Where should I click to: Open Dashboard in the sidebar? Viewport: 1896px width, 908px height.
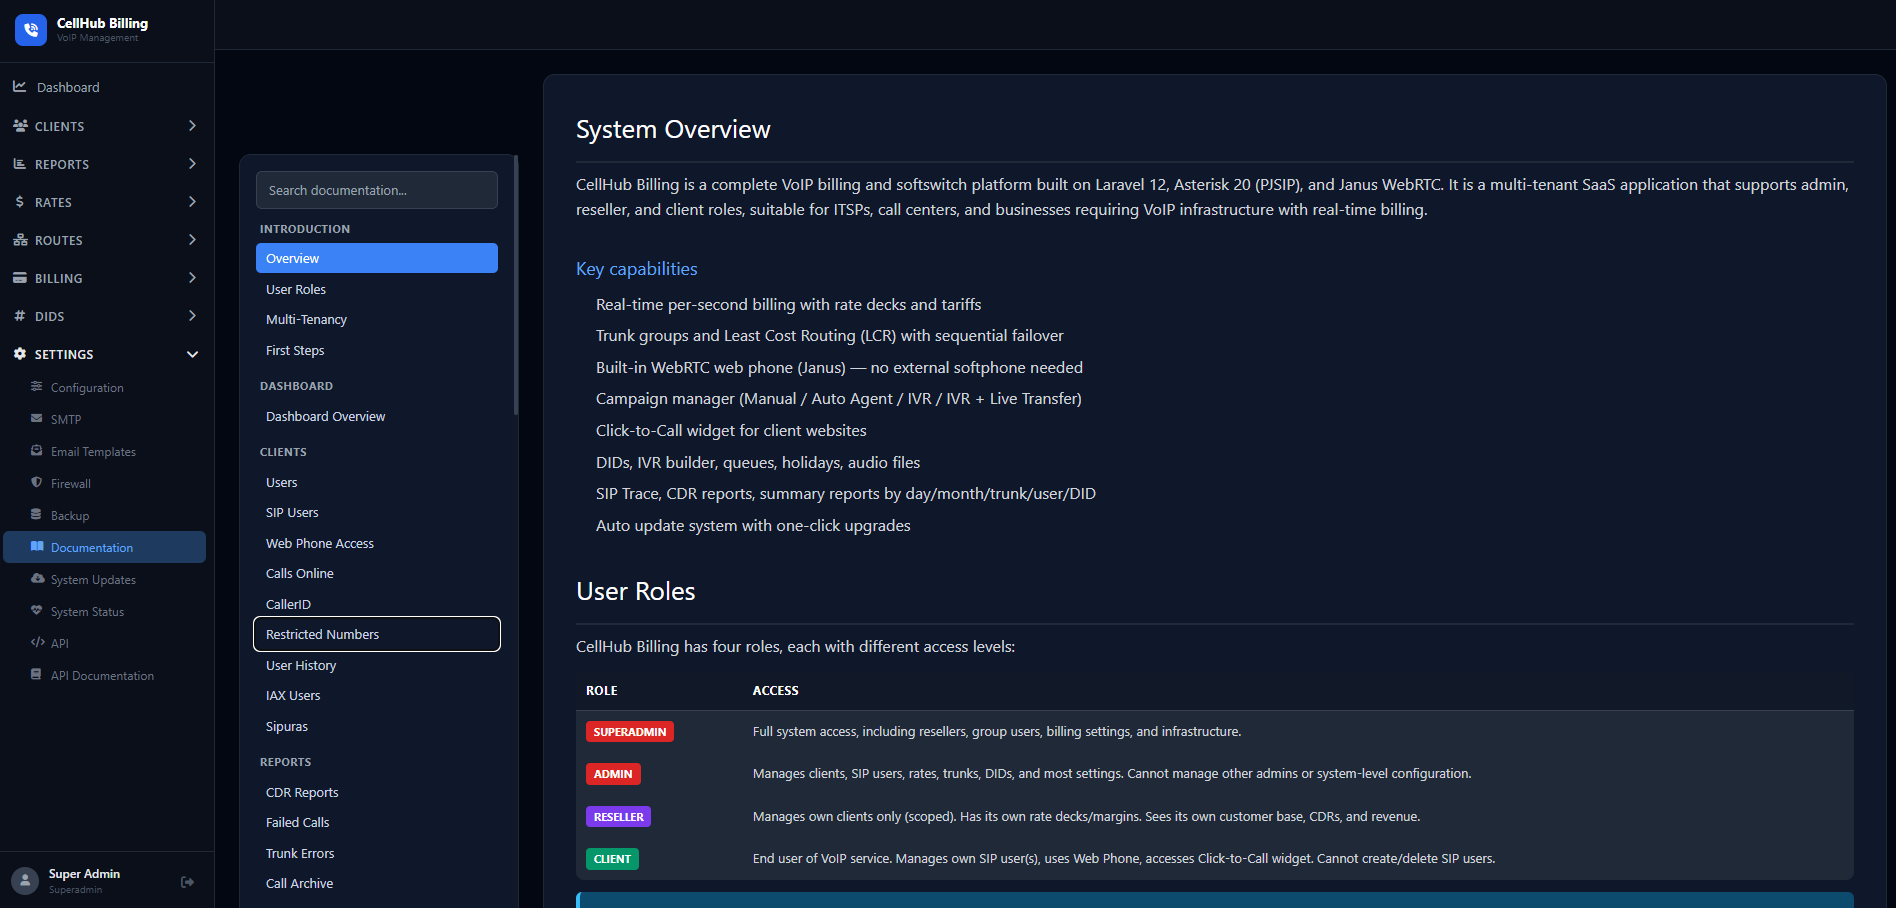tap(105, 87)
